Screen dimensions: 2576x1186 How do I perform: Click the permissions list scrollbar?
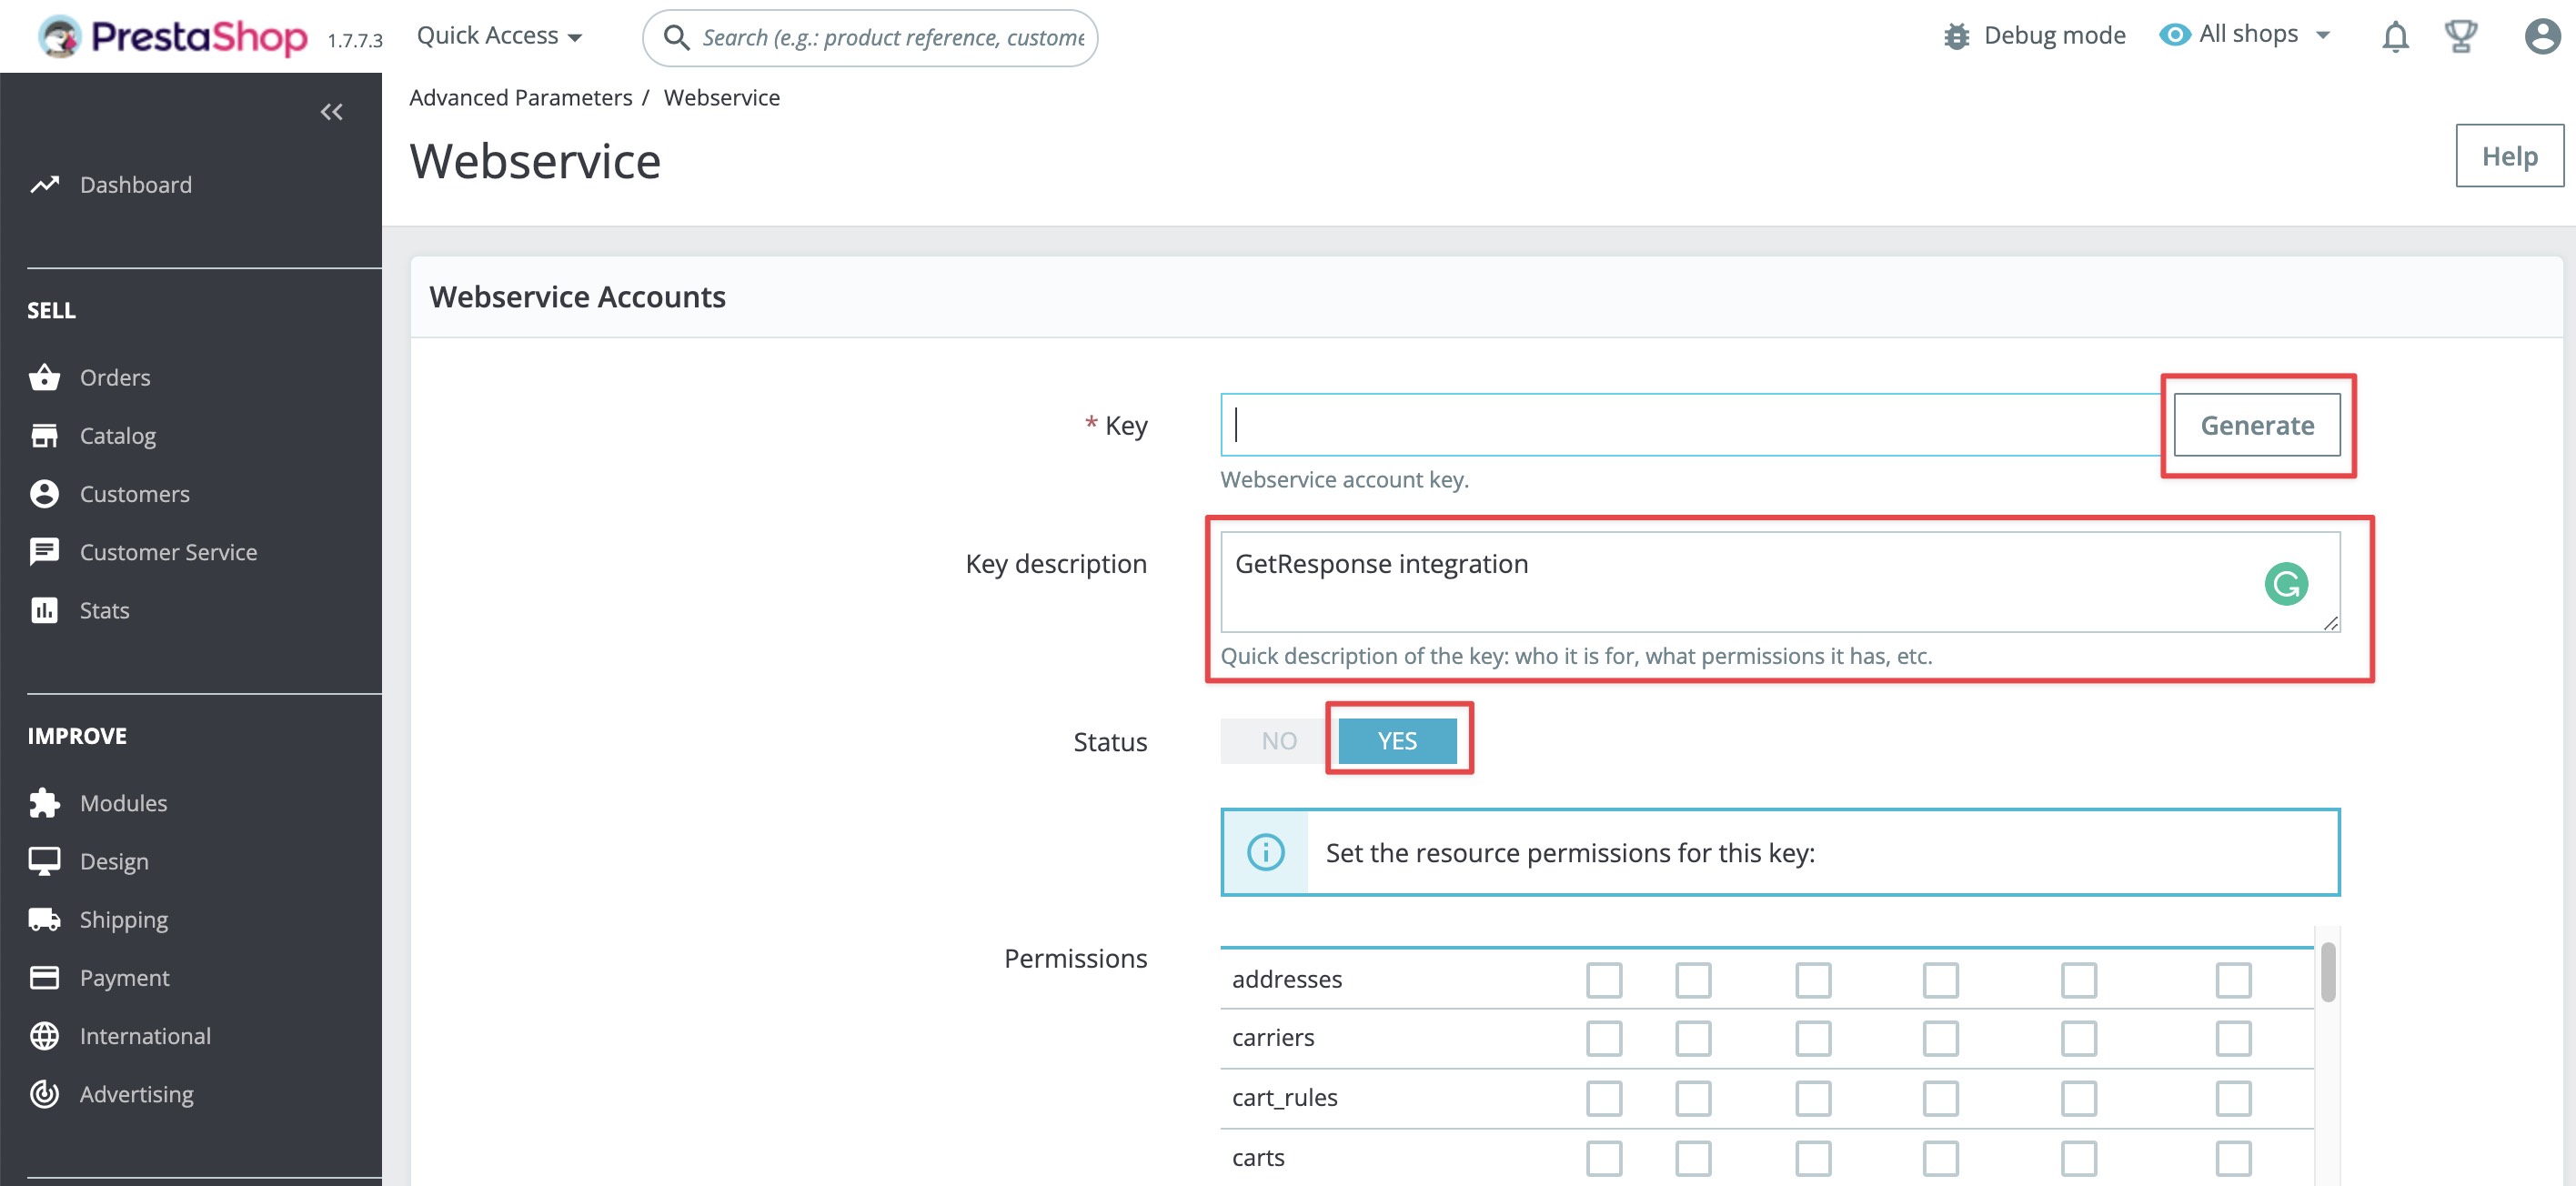(x=2327, y=970)
